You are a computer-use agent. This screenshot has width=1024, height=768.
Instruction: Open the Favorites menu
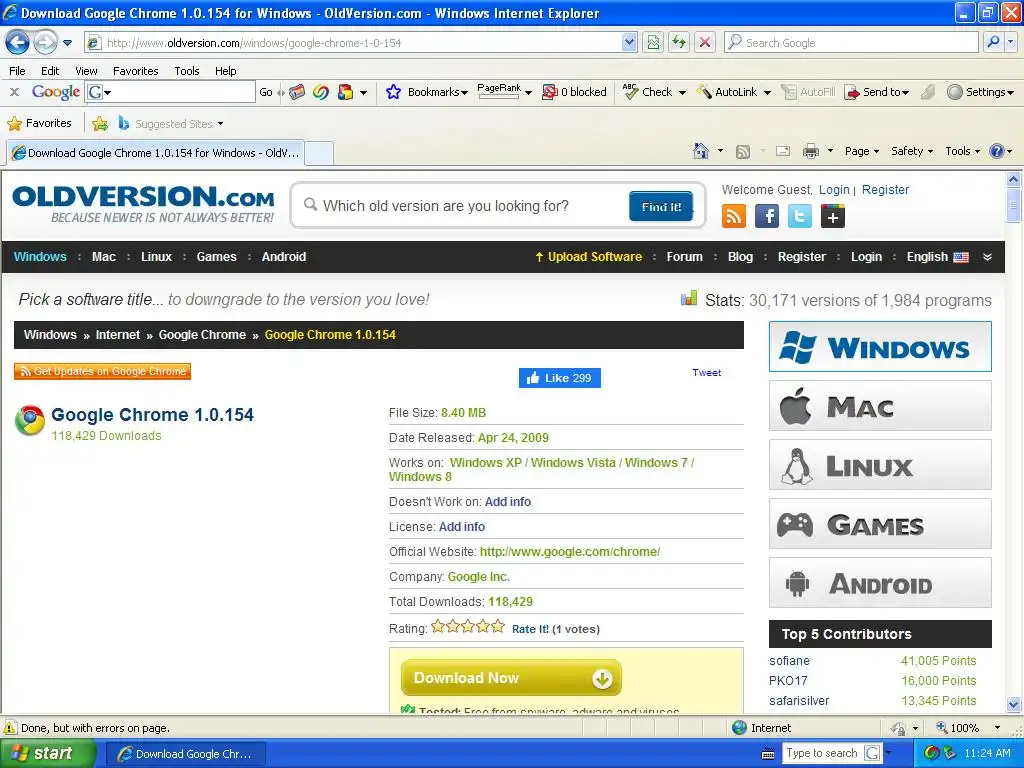point(135,71)
